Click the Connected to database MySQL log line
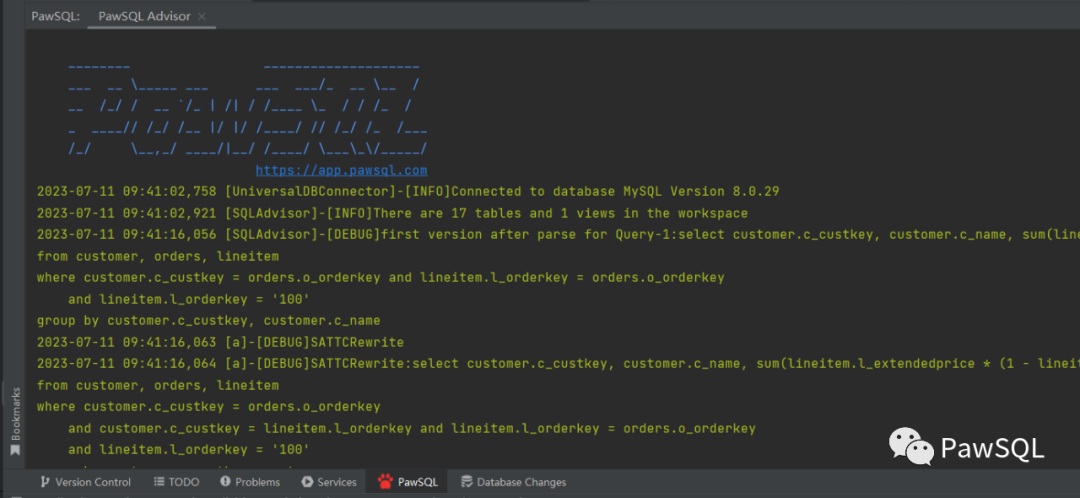This screenshot has height=498, width=1080. [x=407, y=191]
